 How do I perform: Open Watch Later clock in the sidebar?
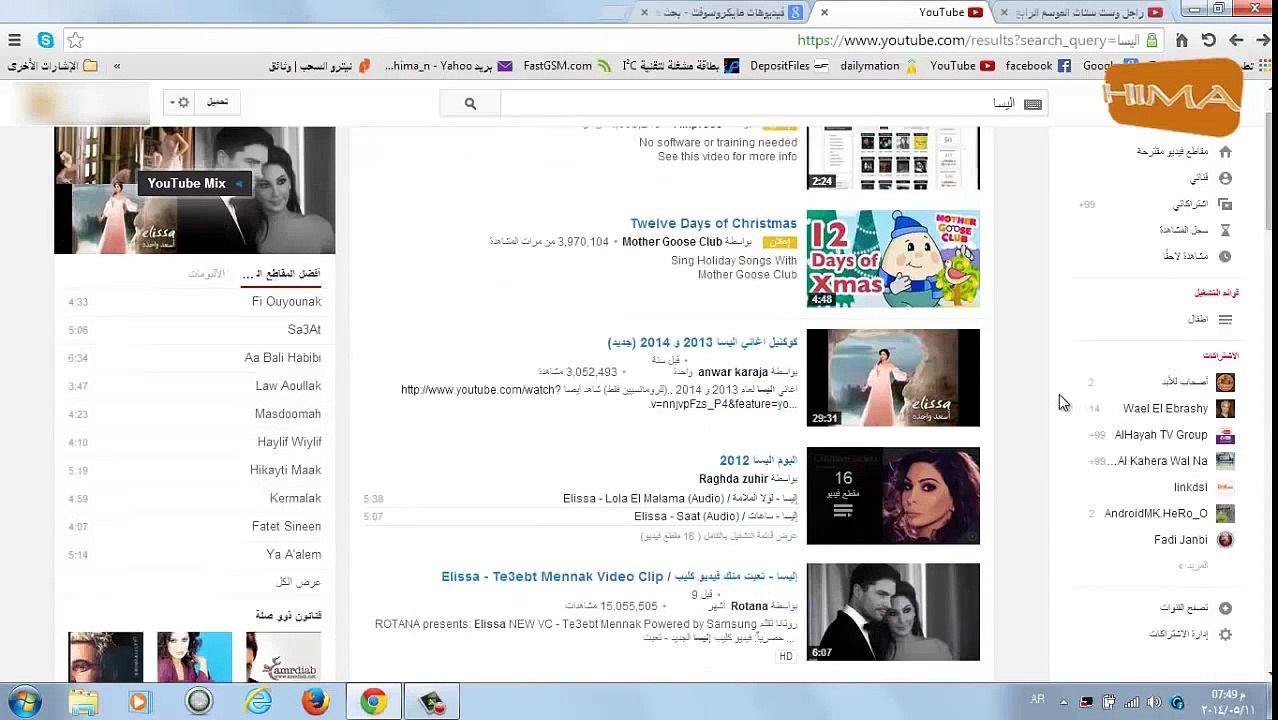(x=1225, y=256)
